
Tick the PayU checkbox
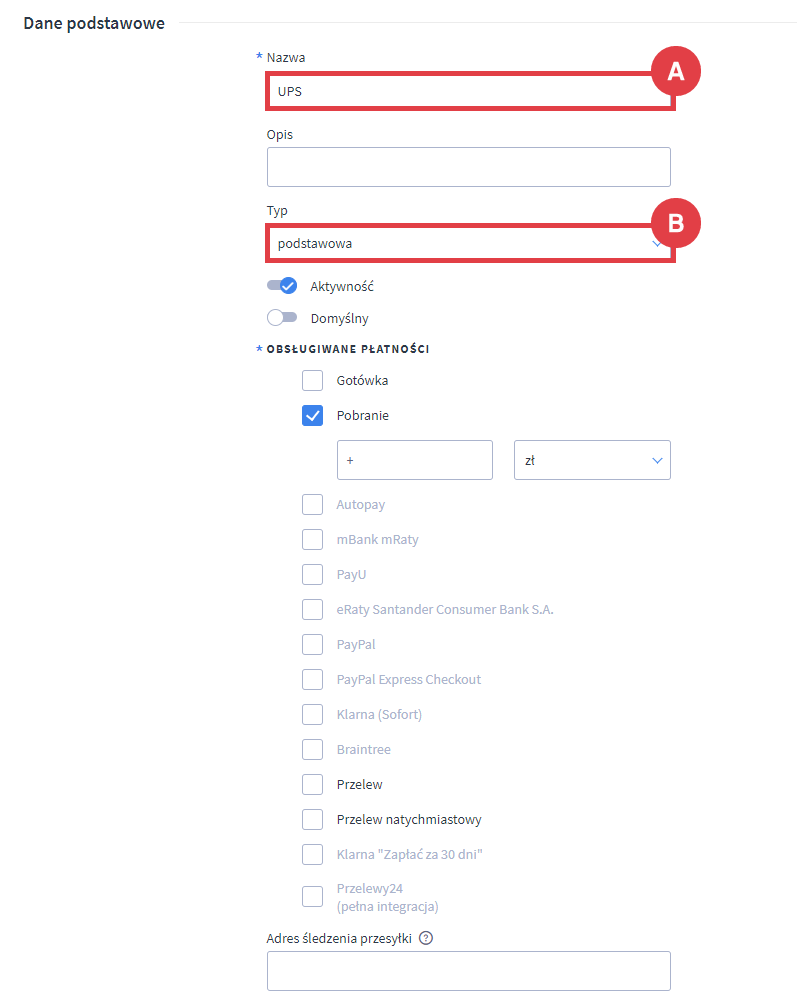coord(312,575)
